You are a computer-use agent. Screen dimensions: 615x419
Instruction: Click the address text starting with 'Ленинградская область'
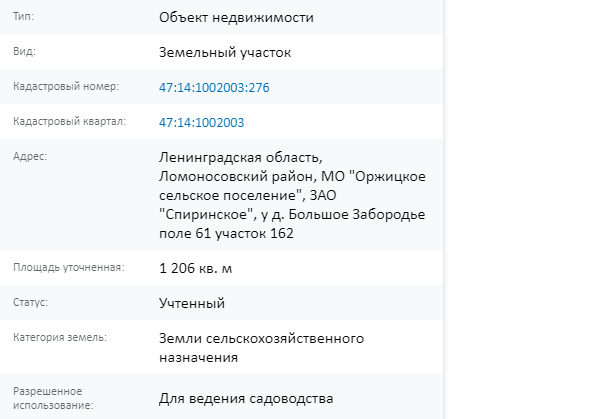pos(292,195)
